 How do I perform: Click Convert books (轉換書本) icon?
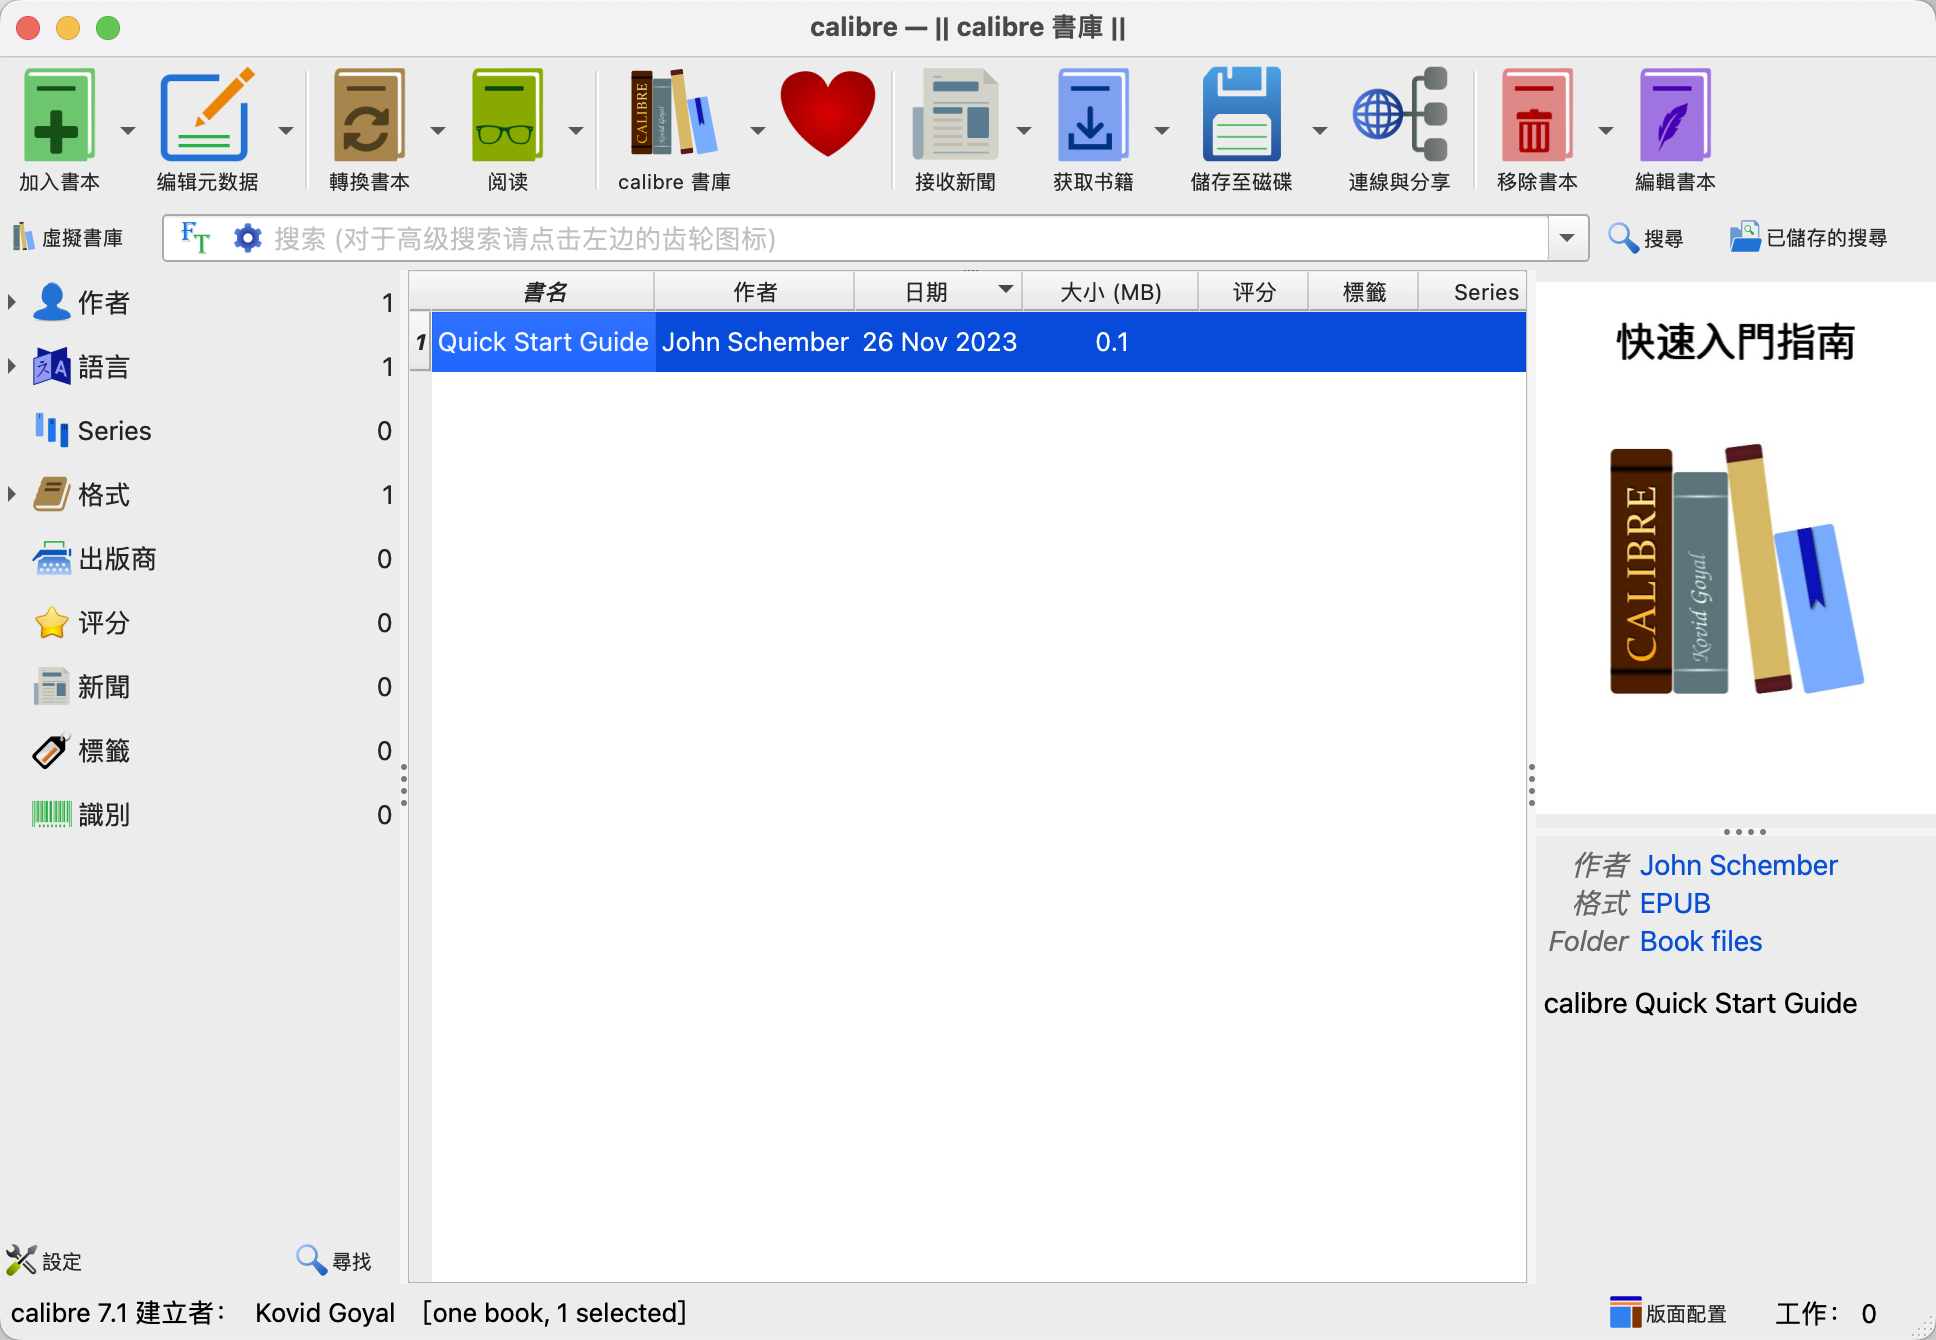pos(368,115)
